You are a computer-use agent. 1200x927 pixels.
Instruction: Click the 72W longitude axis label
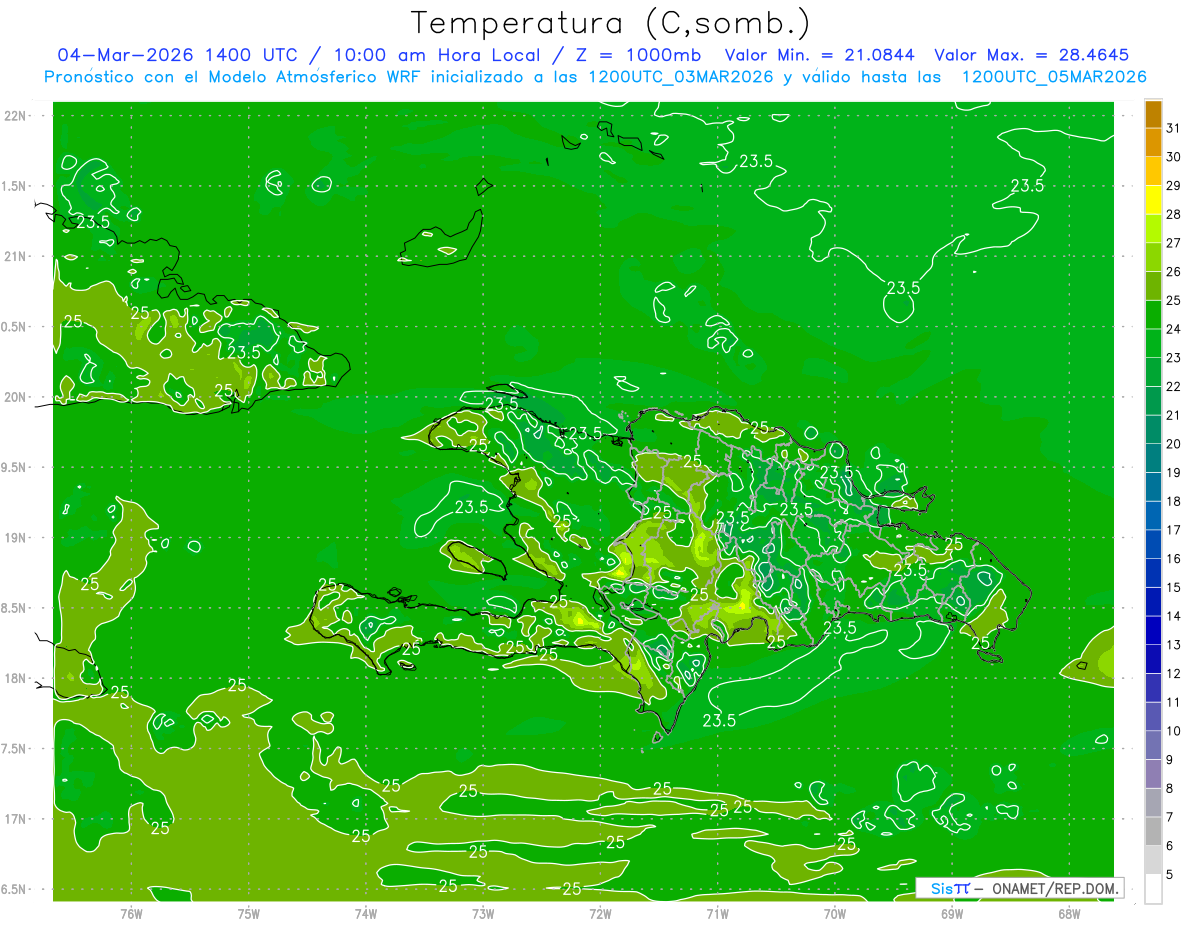(600, 913)
